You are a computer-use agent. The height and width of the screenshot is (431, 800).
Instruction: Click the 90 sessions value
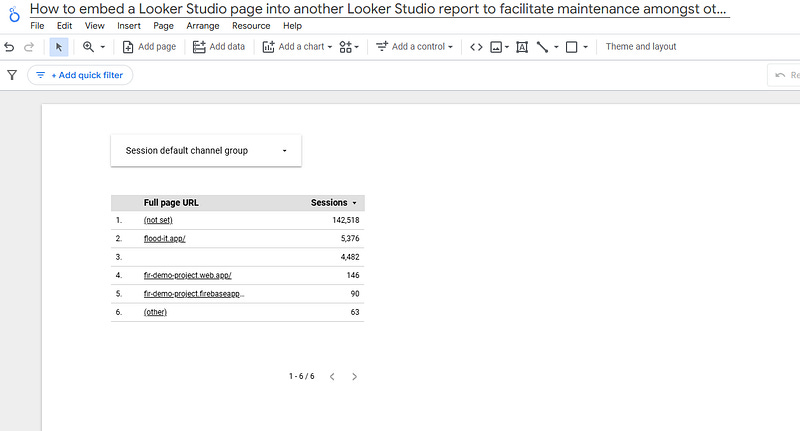(x=355, y=293)
